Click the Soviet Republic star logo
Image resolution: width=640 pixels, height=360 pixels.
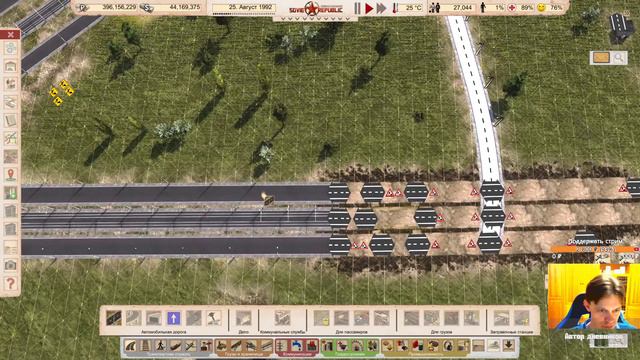313,8
